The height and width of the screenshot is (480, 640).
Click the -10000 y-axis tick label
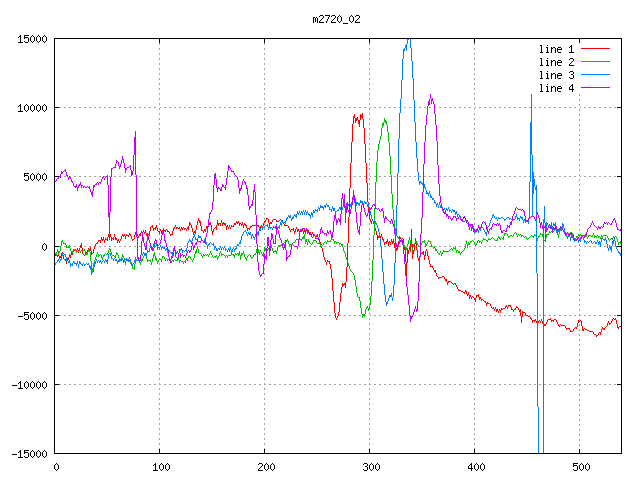(29, 385)
